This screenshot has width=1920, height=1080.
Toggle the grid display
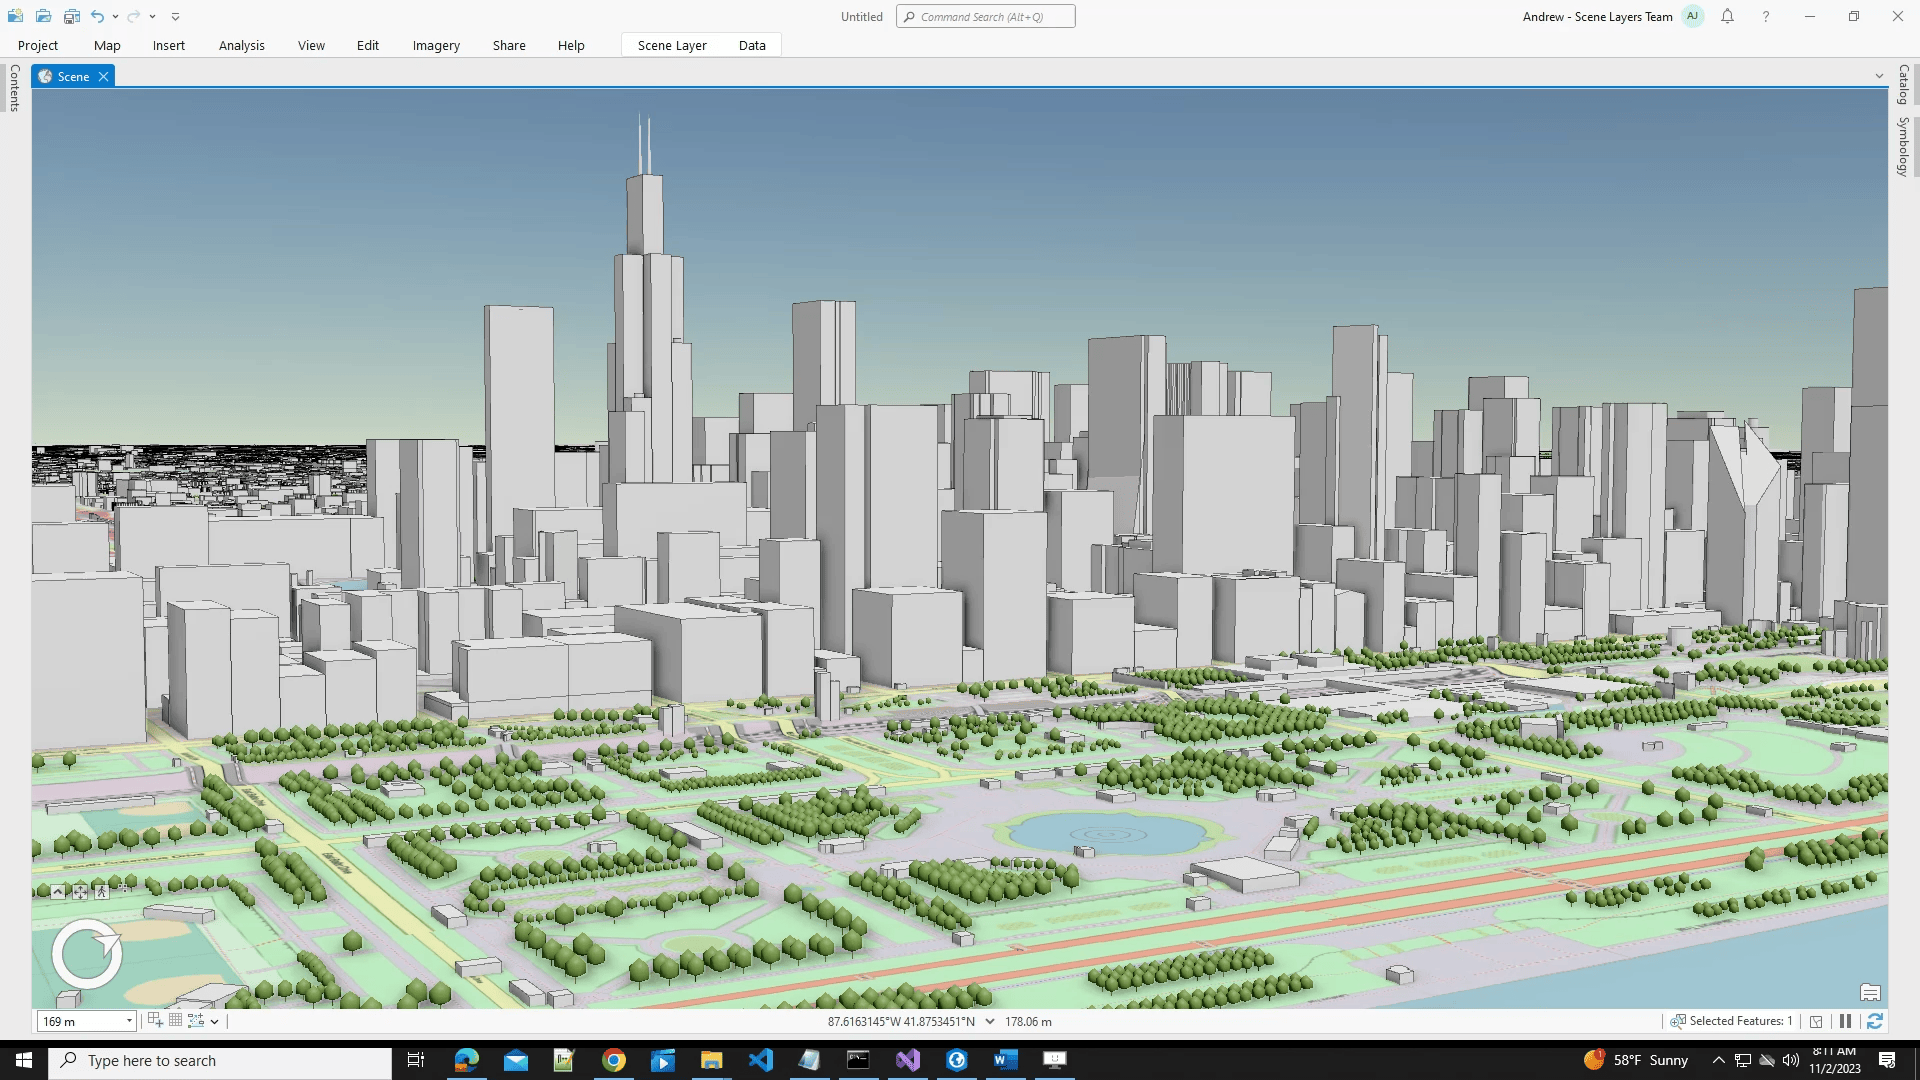pos(175,1021)
